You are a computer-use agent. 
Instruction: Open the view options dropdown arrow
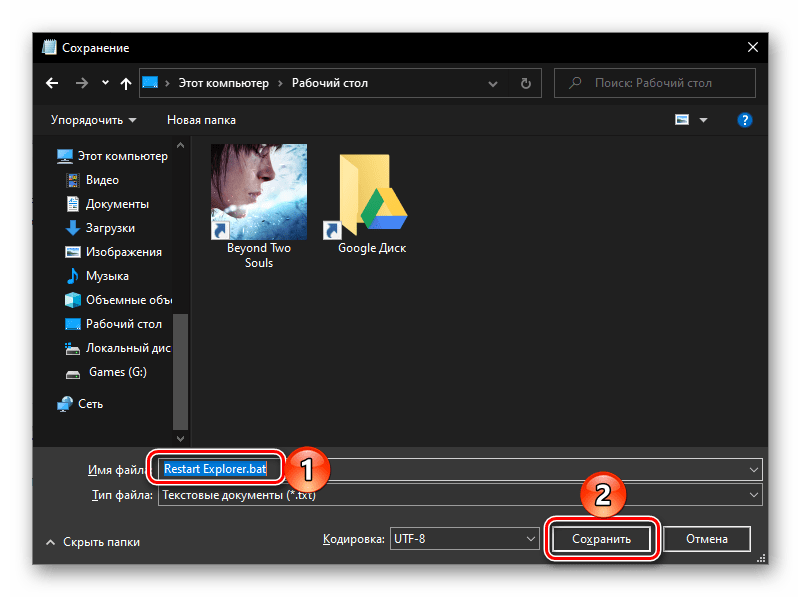pos(703,120)
